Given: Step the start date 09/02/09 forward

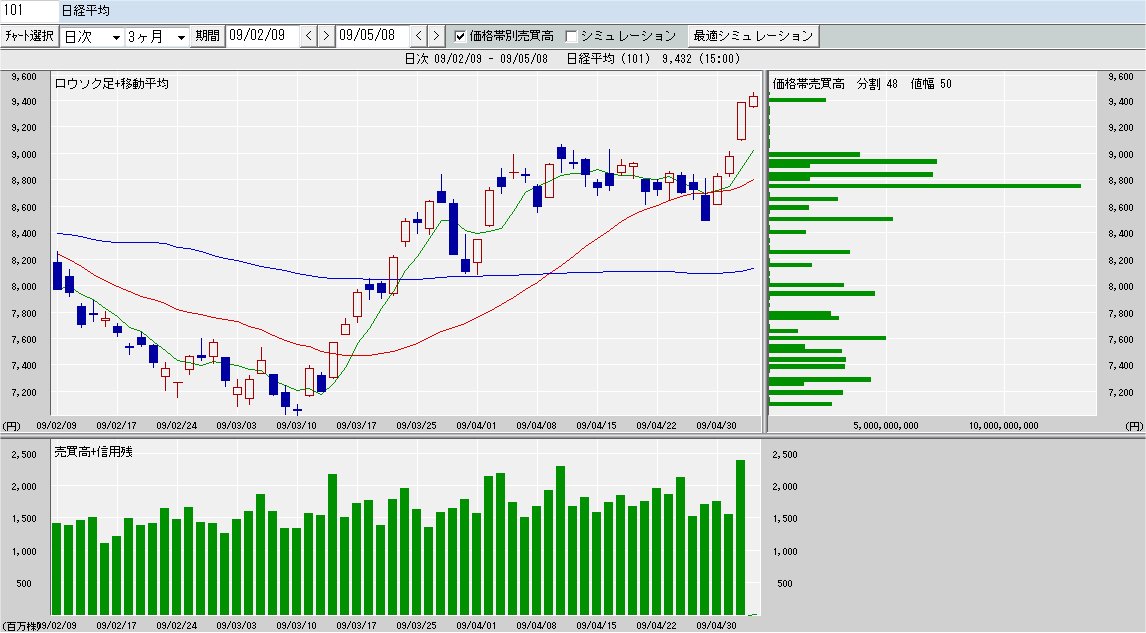Looking at the screenshot, I should coord(326,36).
